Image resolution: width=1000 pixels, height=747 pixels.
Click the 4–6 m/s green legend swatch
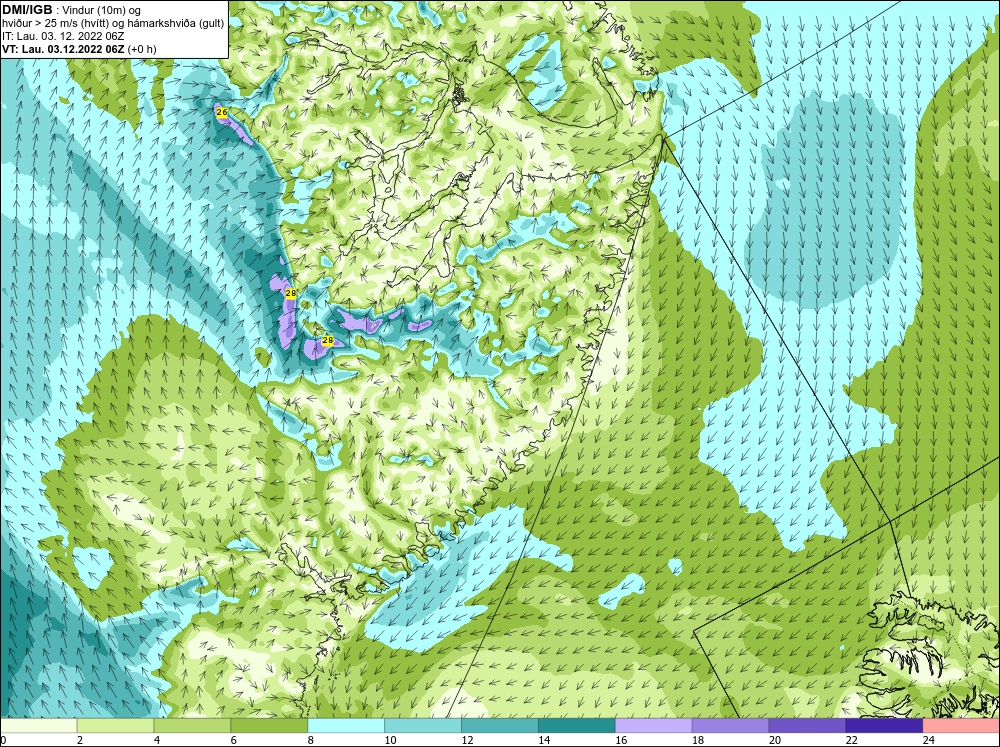(x=192, y=726)
